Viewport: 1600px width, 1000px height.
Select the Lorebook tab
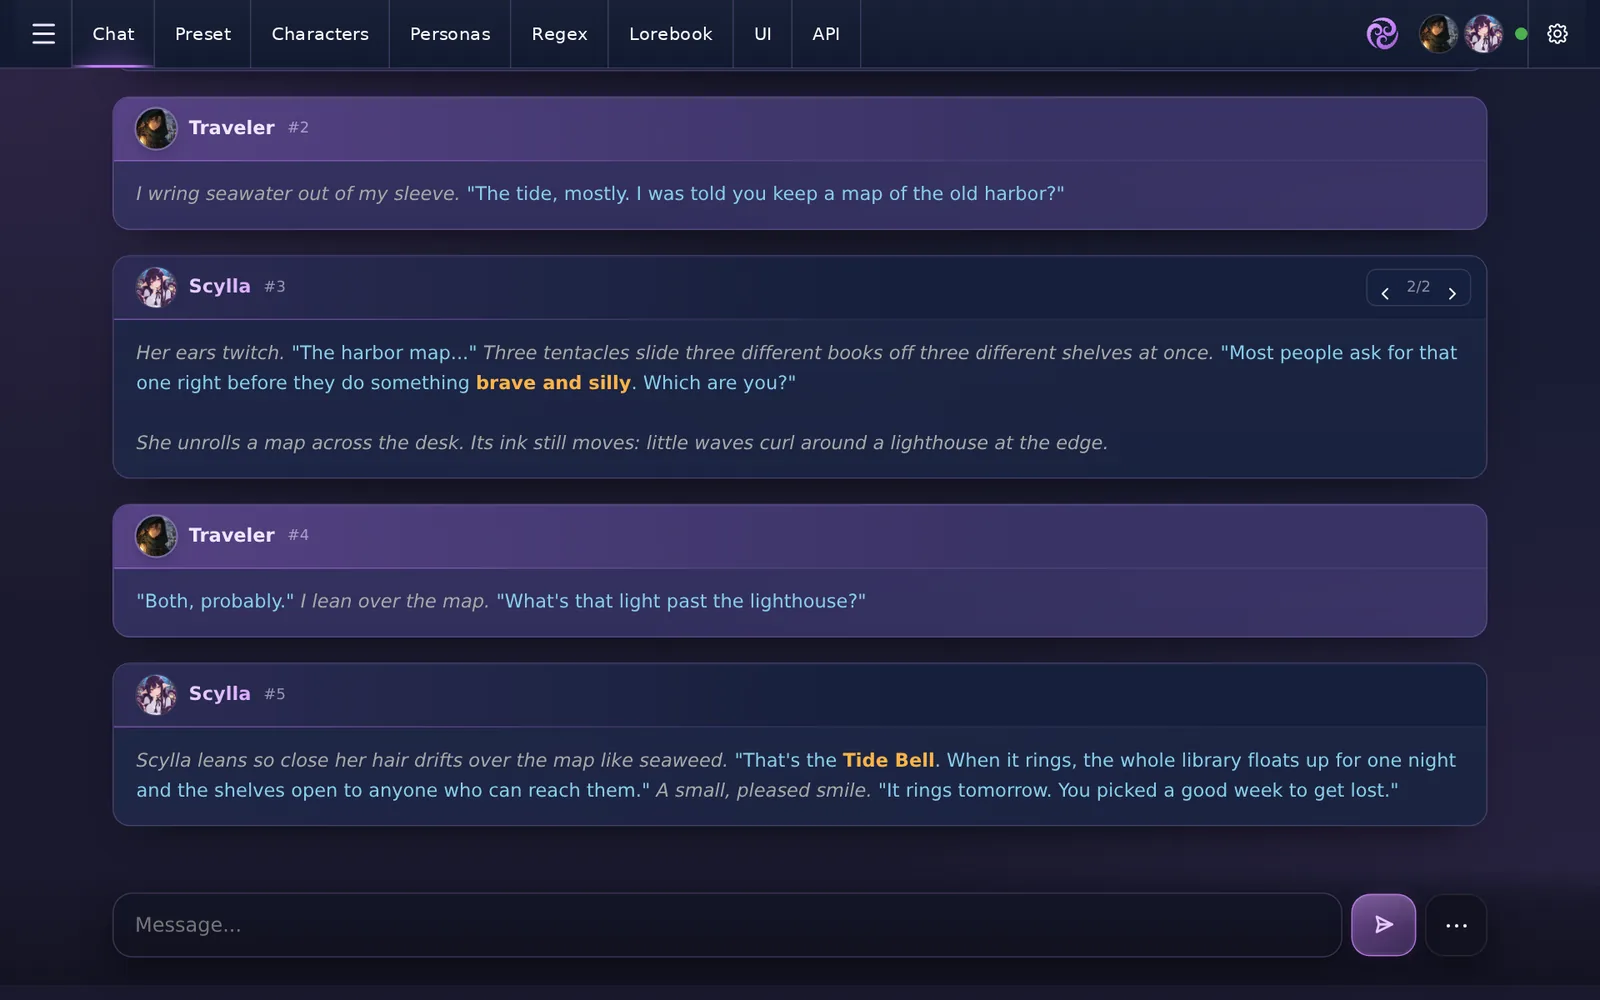(x=671, y=34)
